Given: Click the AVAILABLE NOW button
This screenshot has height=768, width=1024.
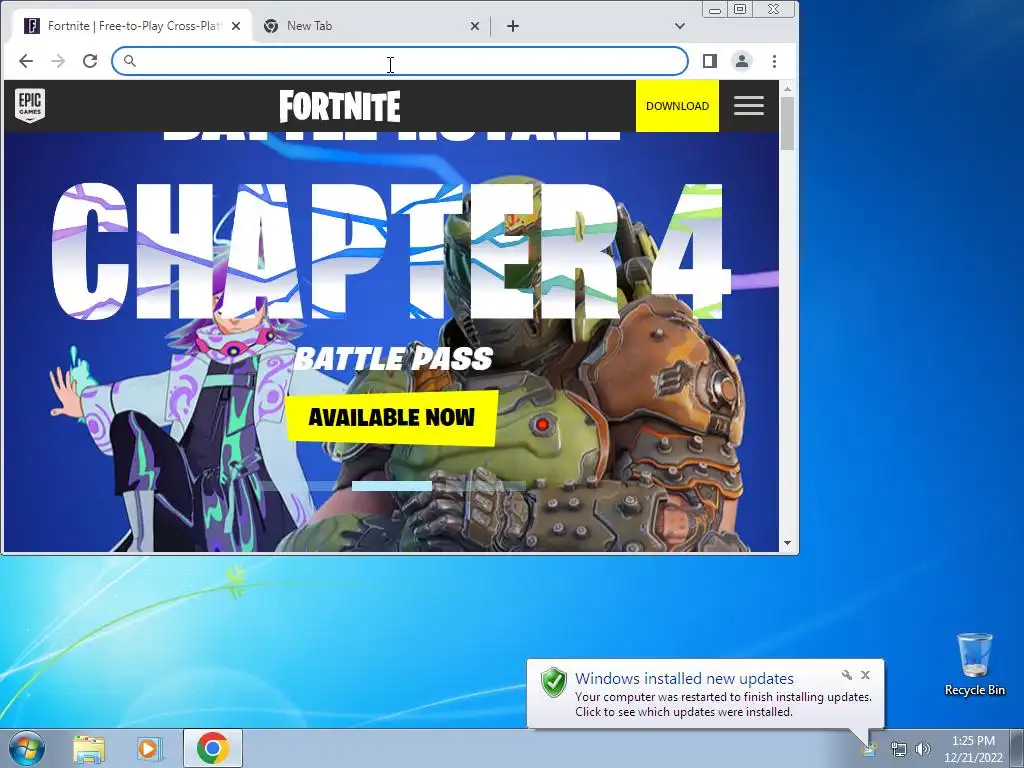Looking at the screenshot, I should pos(392,418).
